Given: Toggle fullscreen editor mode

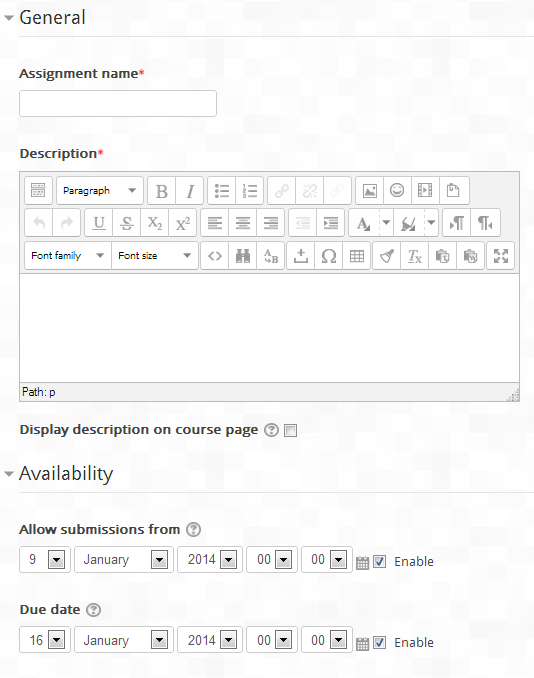Looking at the screenshot, I should click(501, 256).
